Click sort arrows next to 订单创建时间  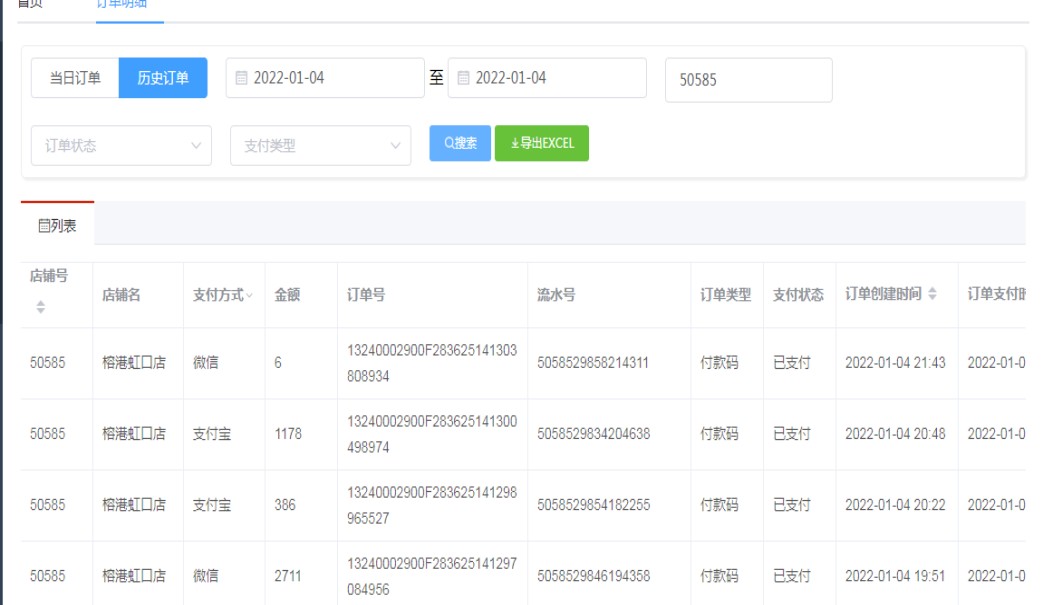[933, 294]
